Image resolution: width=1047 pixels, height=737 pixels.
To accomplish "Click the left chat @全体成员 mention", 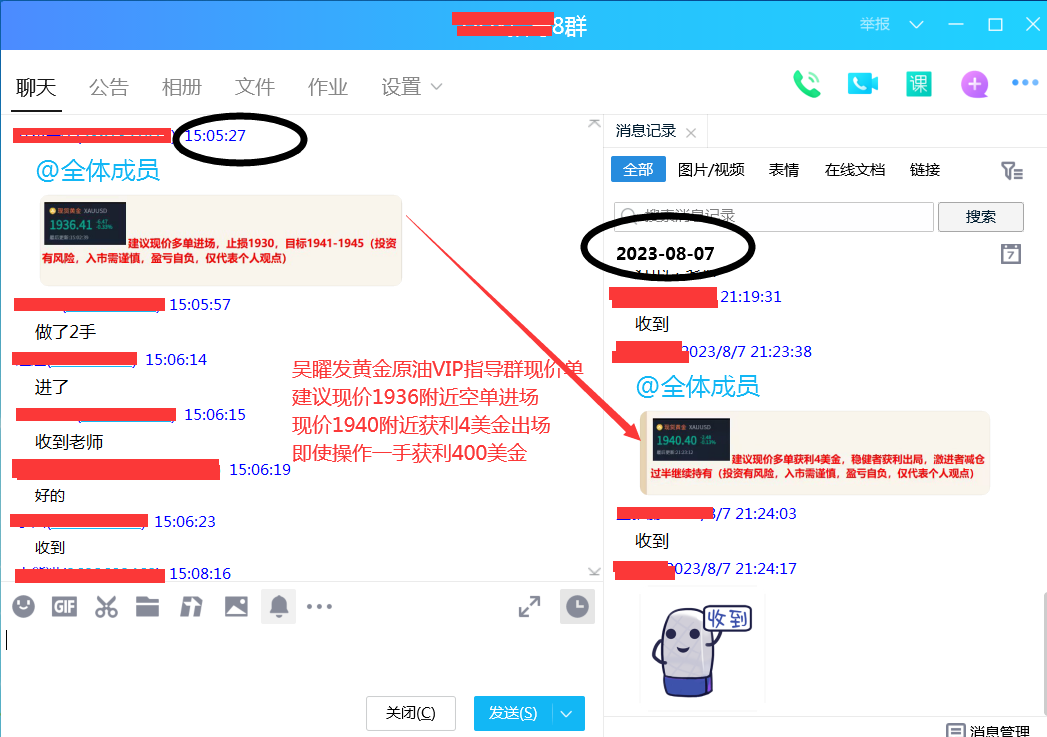I will (x=97, y=171).
